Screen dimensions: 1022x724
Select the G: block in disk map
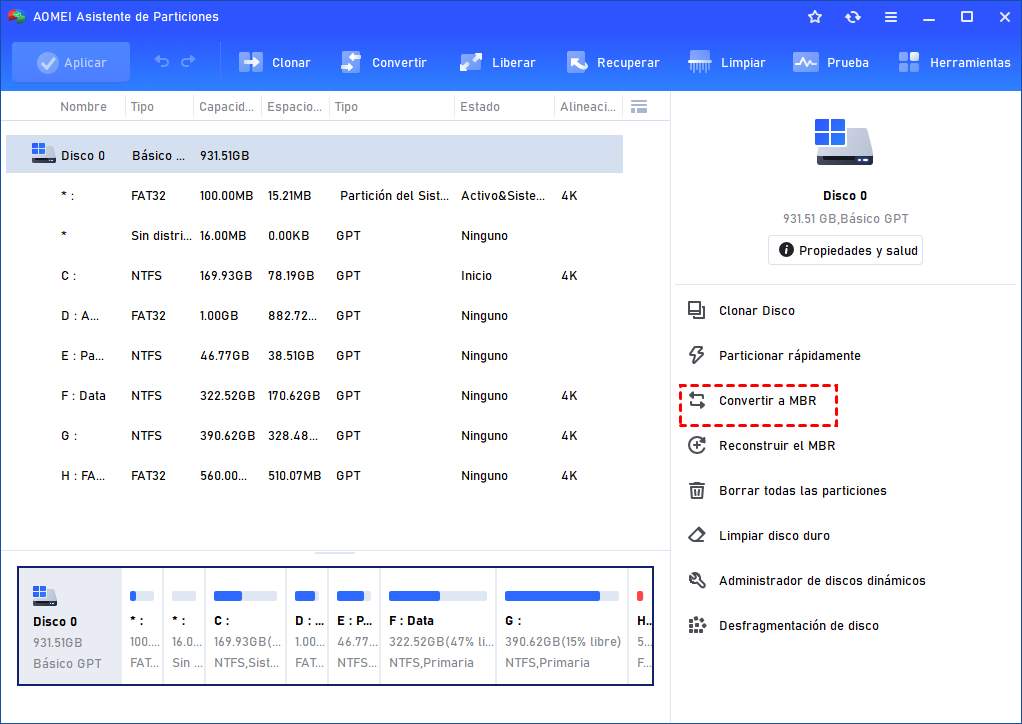click(562, 626)
